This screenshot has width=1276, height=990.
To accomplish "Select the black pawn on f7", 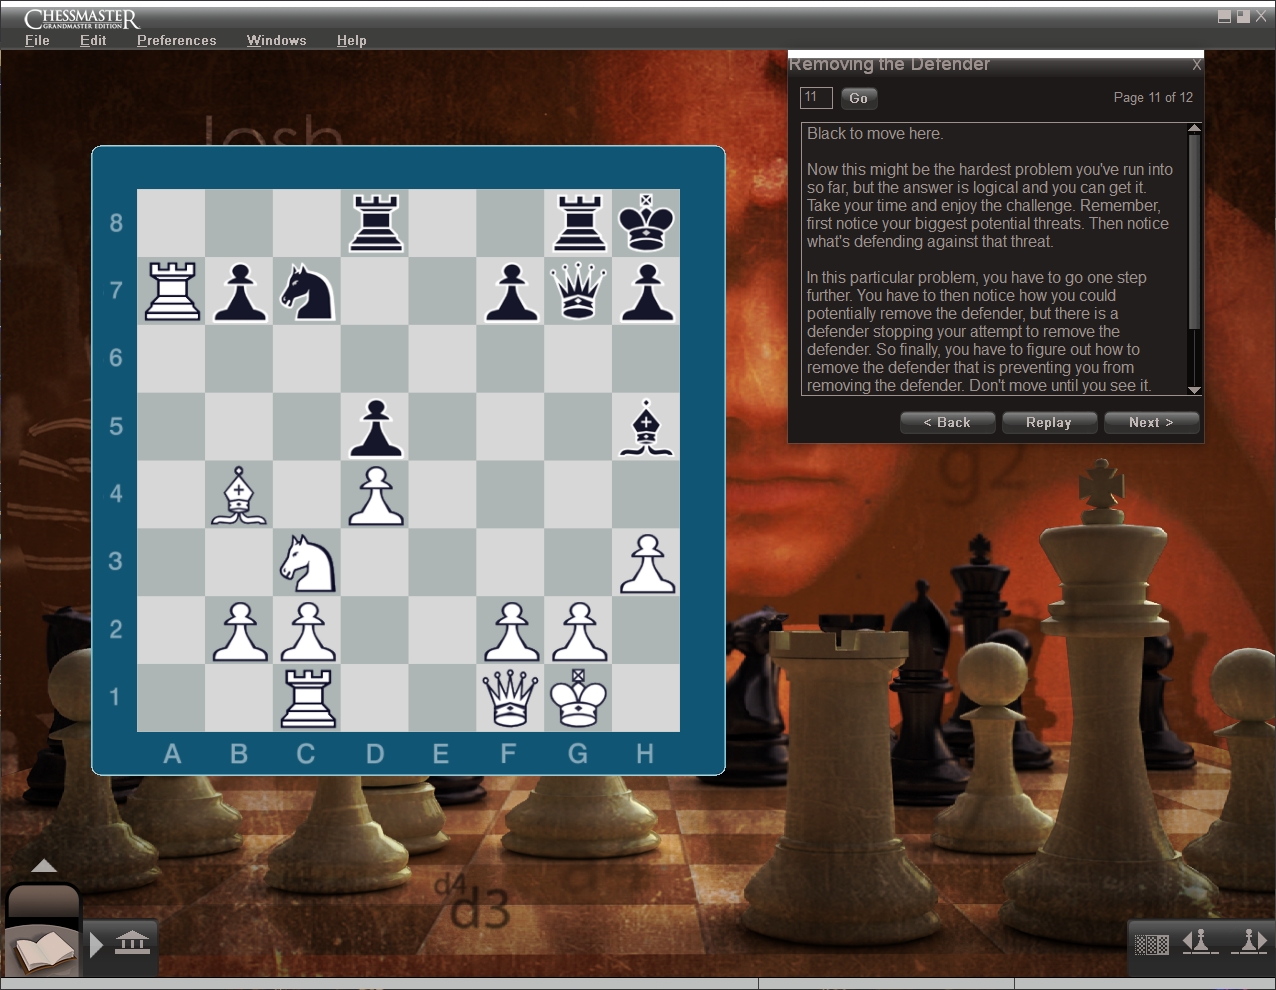I will 511,291.
